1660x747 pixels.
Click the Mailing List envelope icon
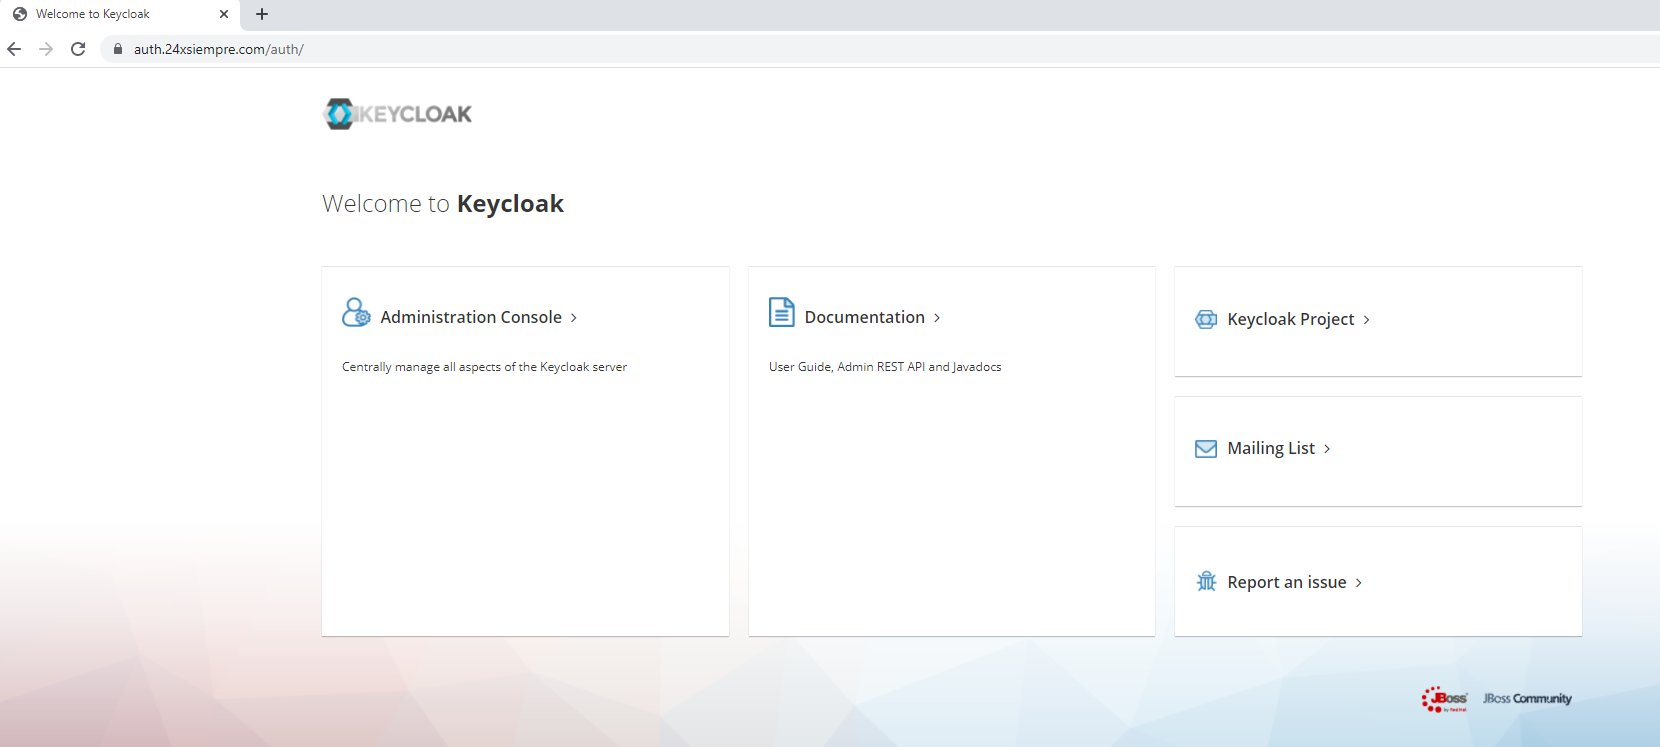click(1206, 449)
